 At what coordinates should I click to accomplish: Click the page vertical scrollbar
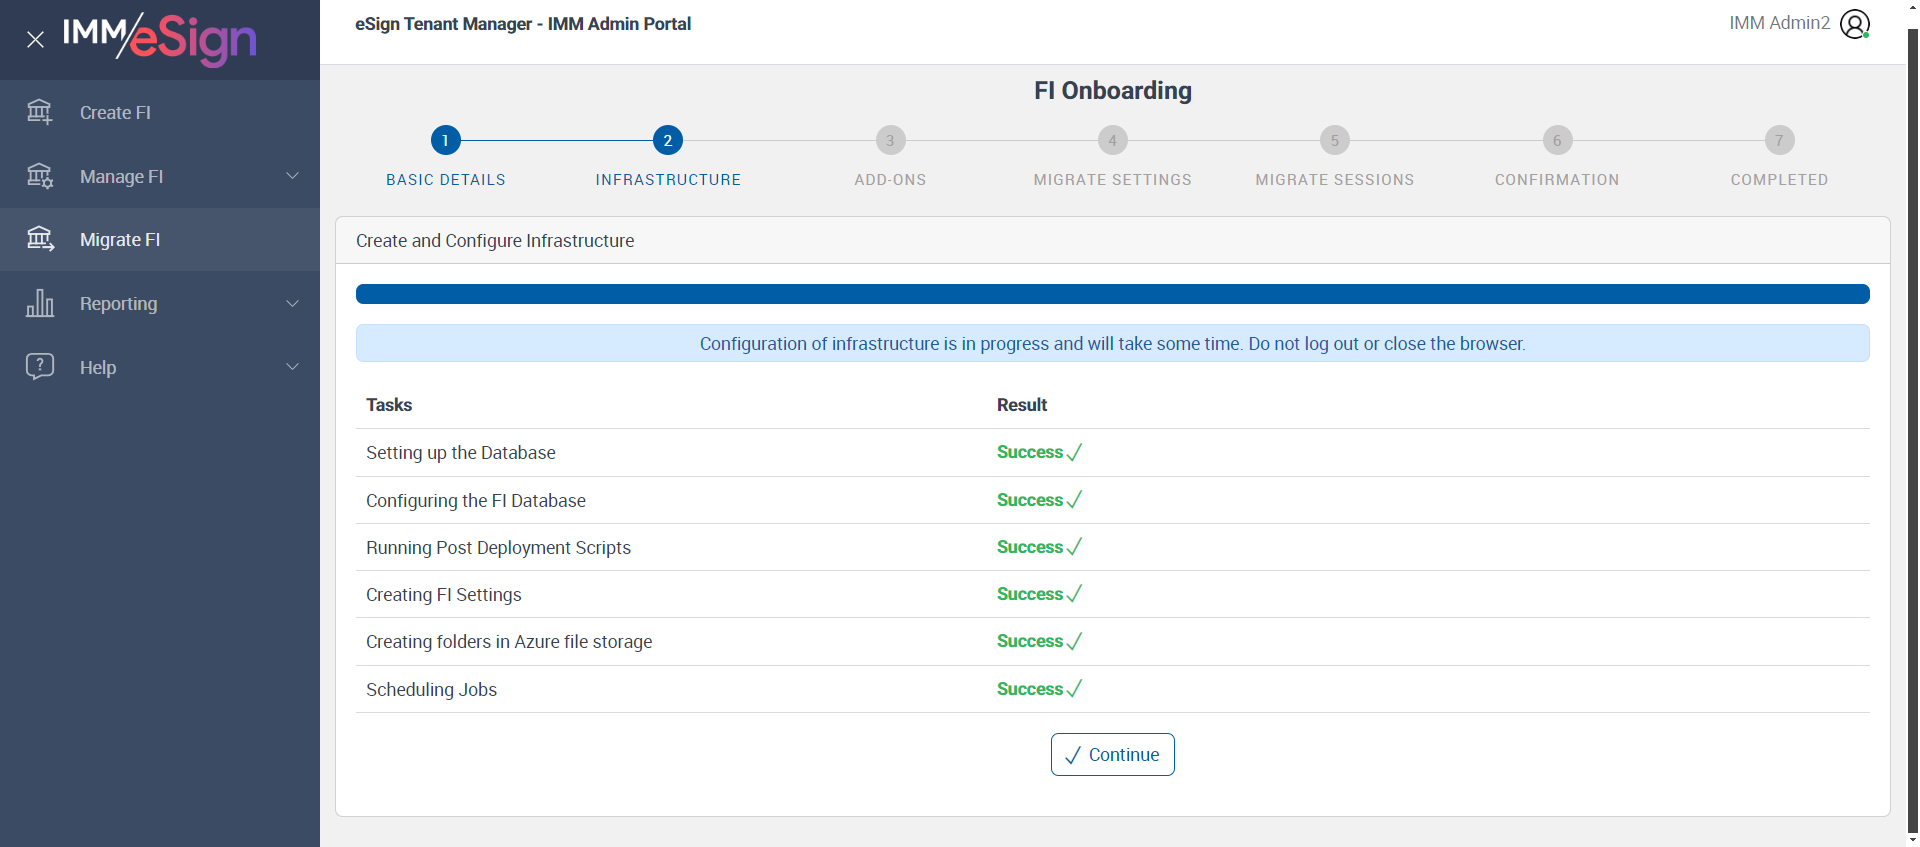coord(1912,430)
